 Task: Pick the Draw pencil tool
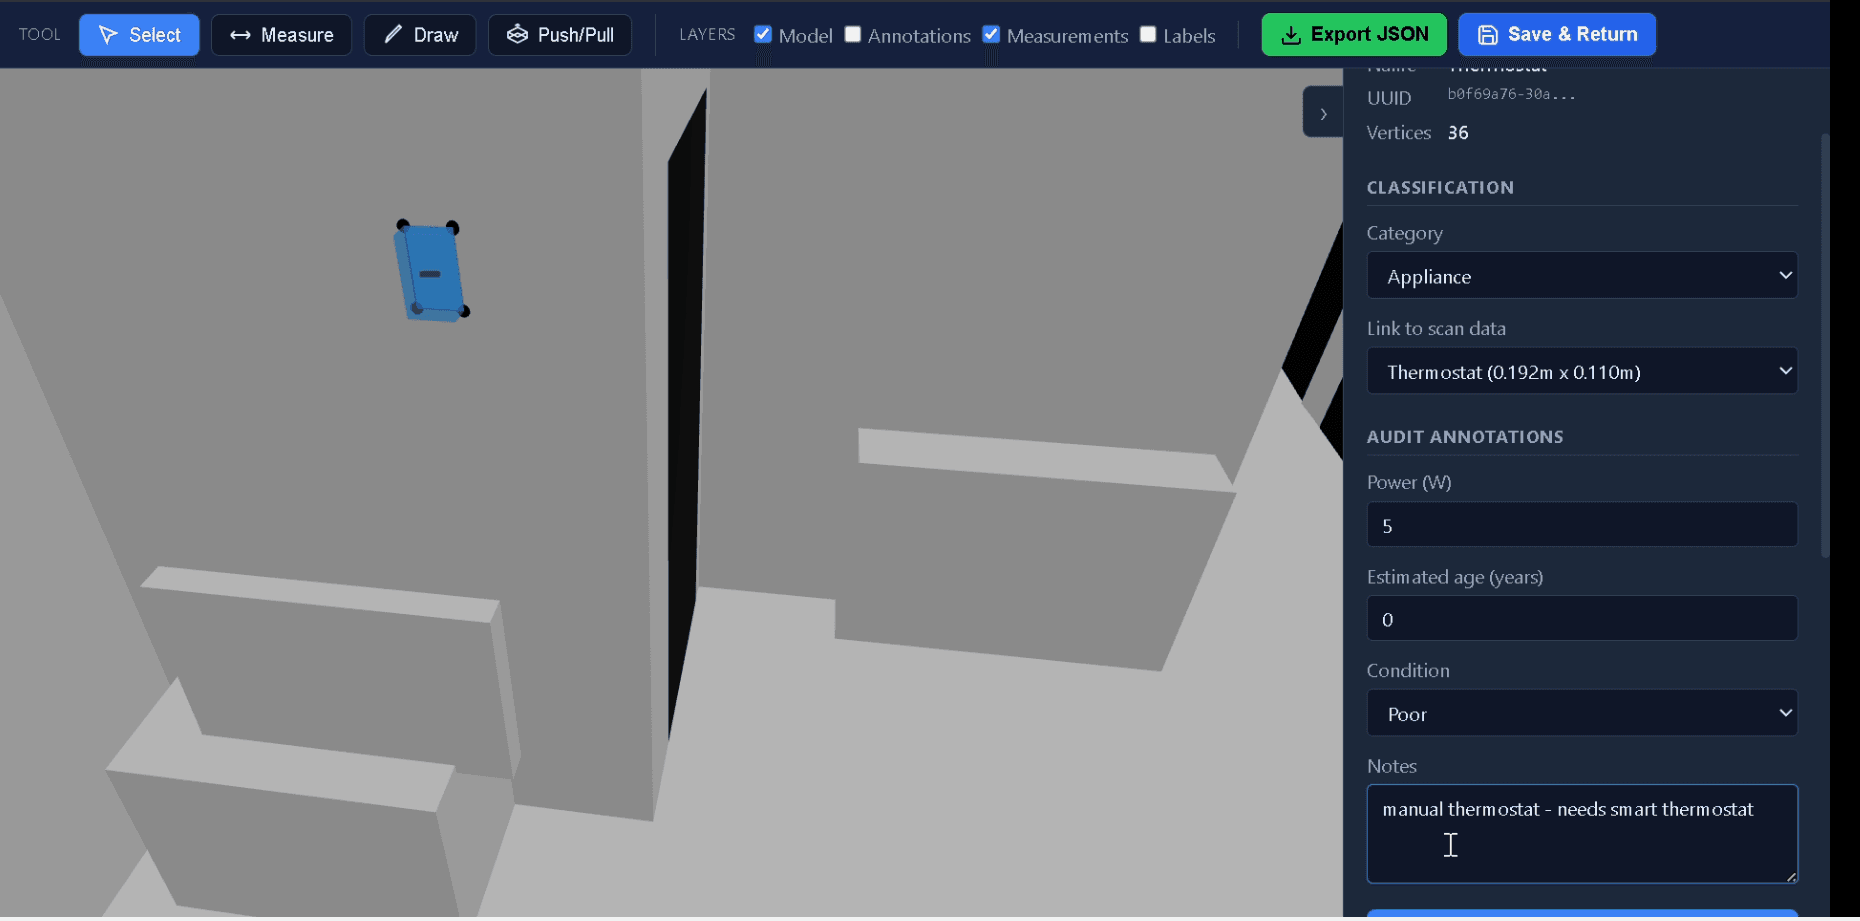click(419, 34)
